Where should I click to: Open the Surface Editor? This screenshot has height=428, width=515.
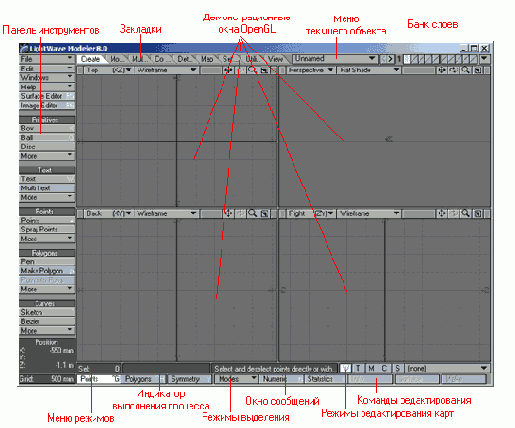(47, 96)
